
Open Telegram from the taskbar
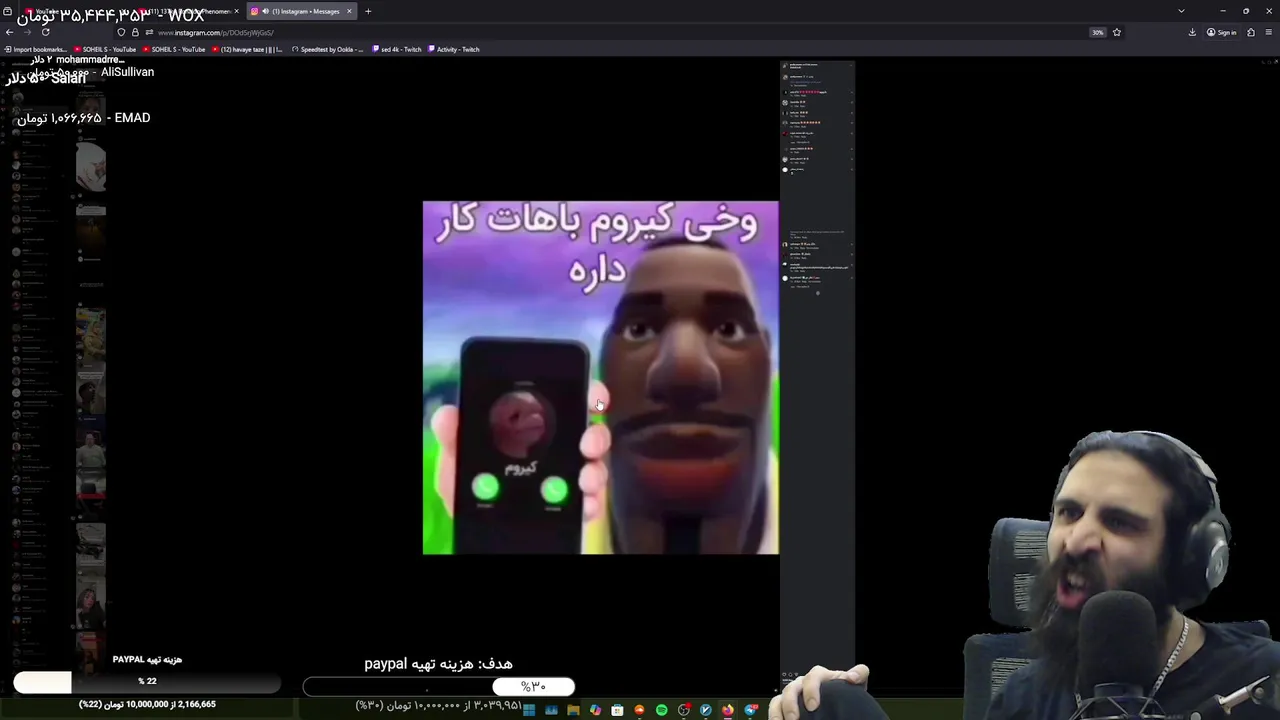click(x=751, y=710)
